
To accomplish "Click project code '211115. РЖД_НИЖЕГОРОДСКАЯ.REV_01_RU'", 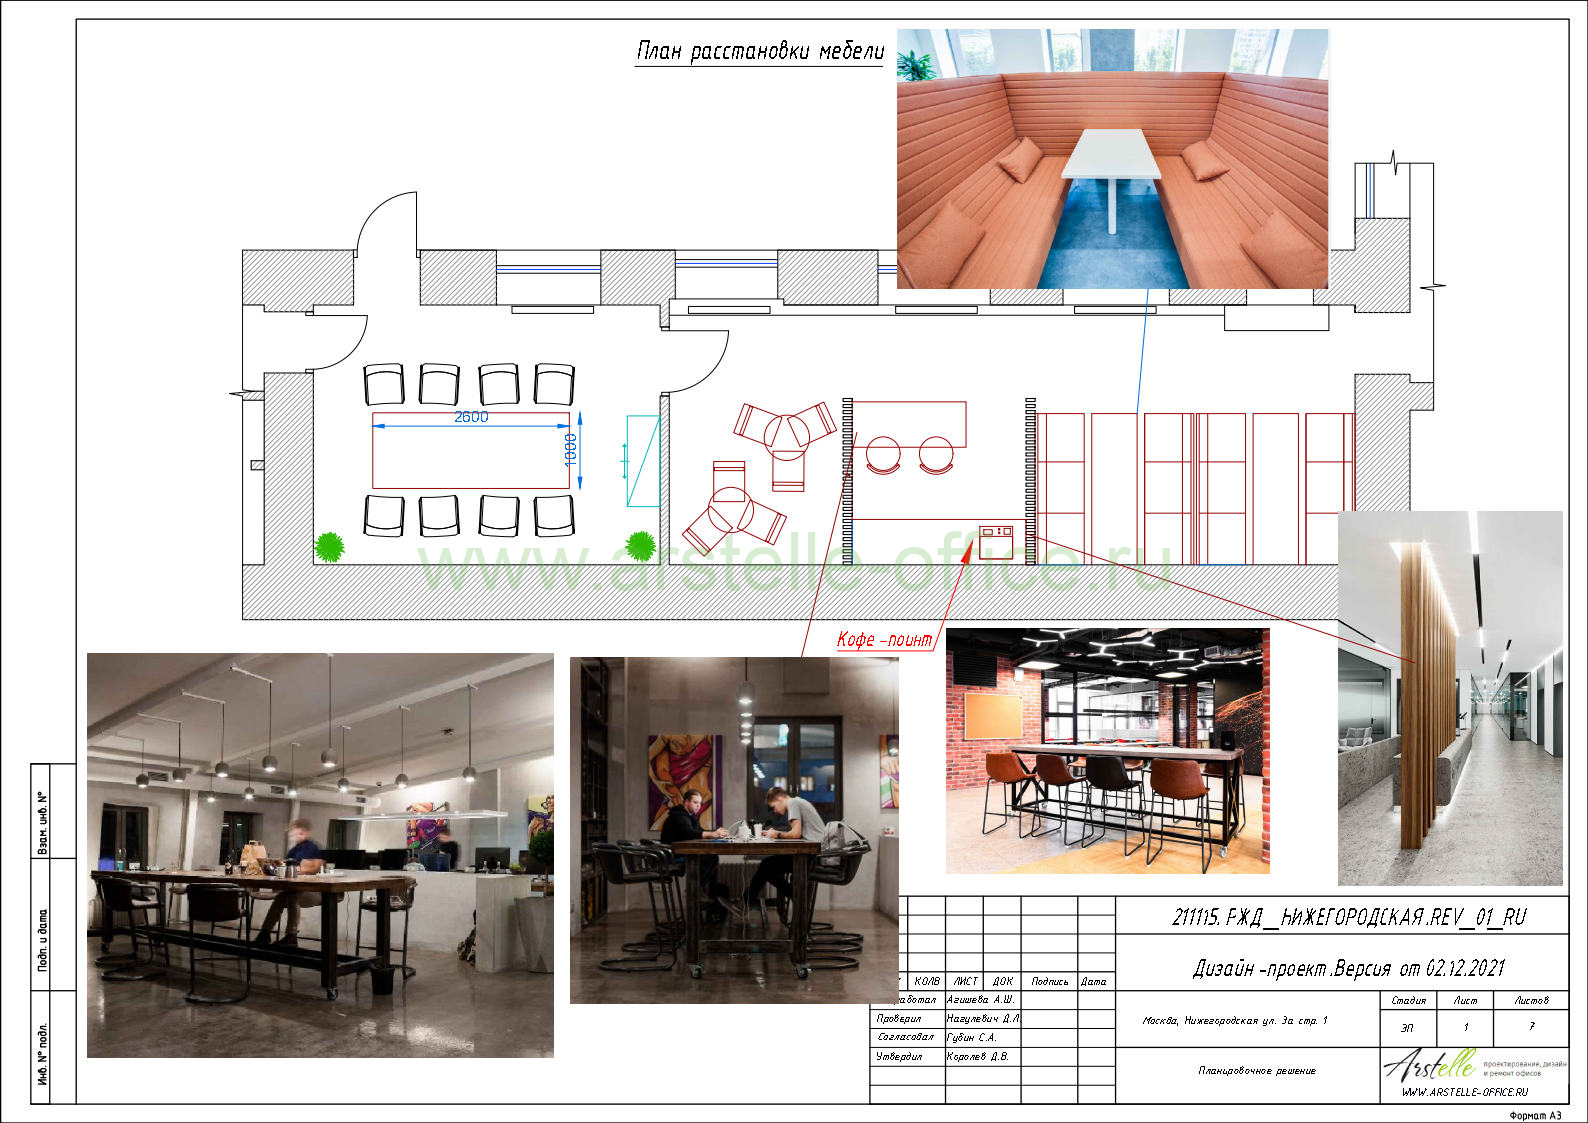I will point(1349,917).
